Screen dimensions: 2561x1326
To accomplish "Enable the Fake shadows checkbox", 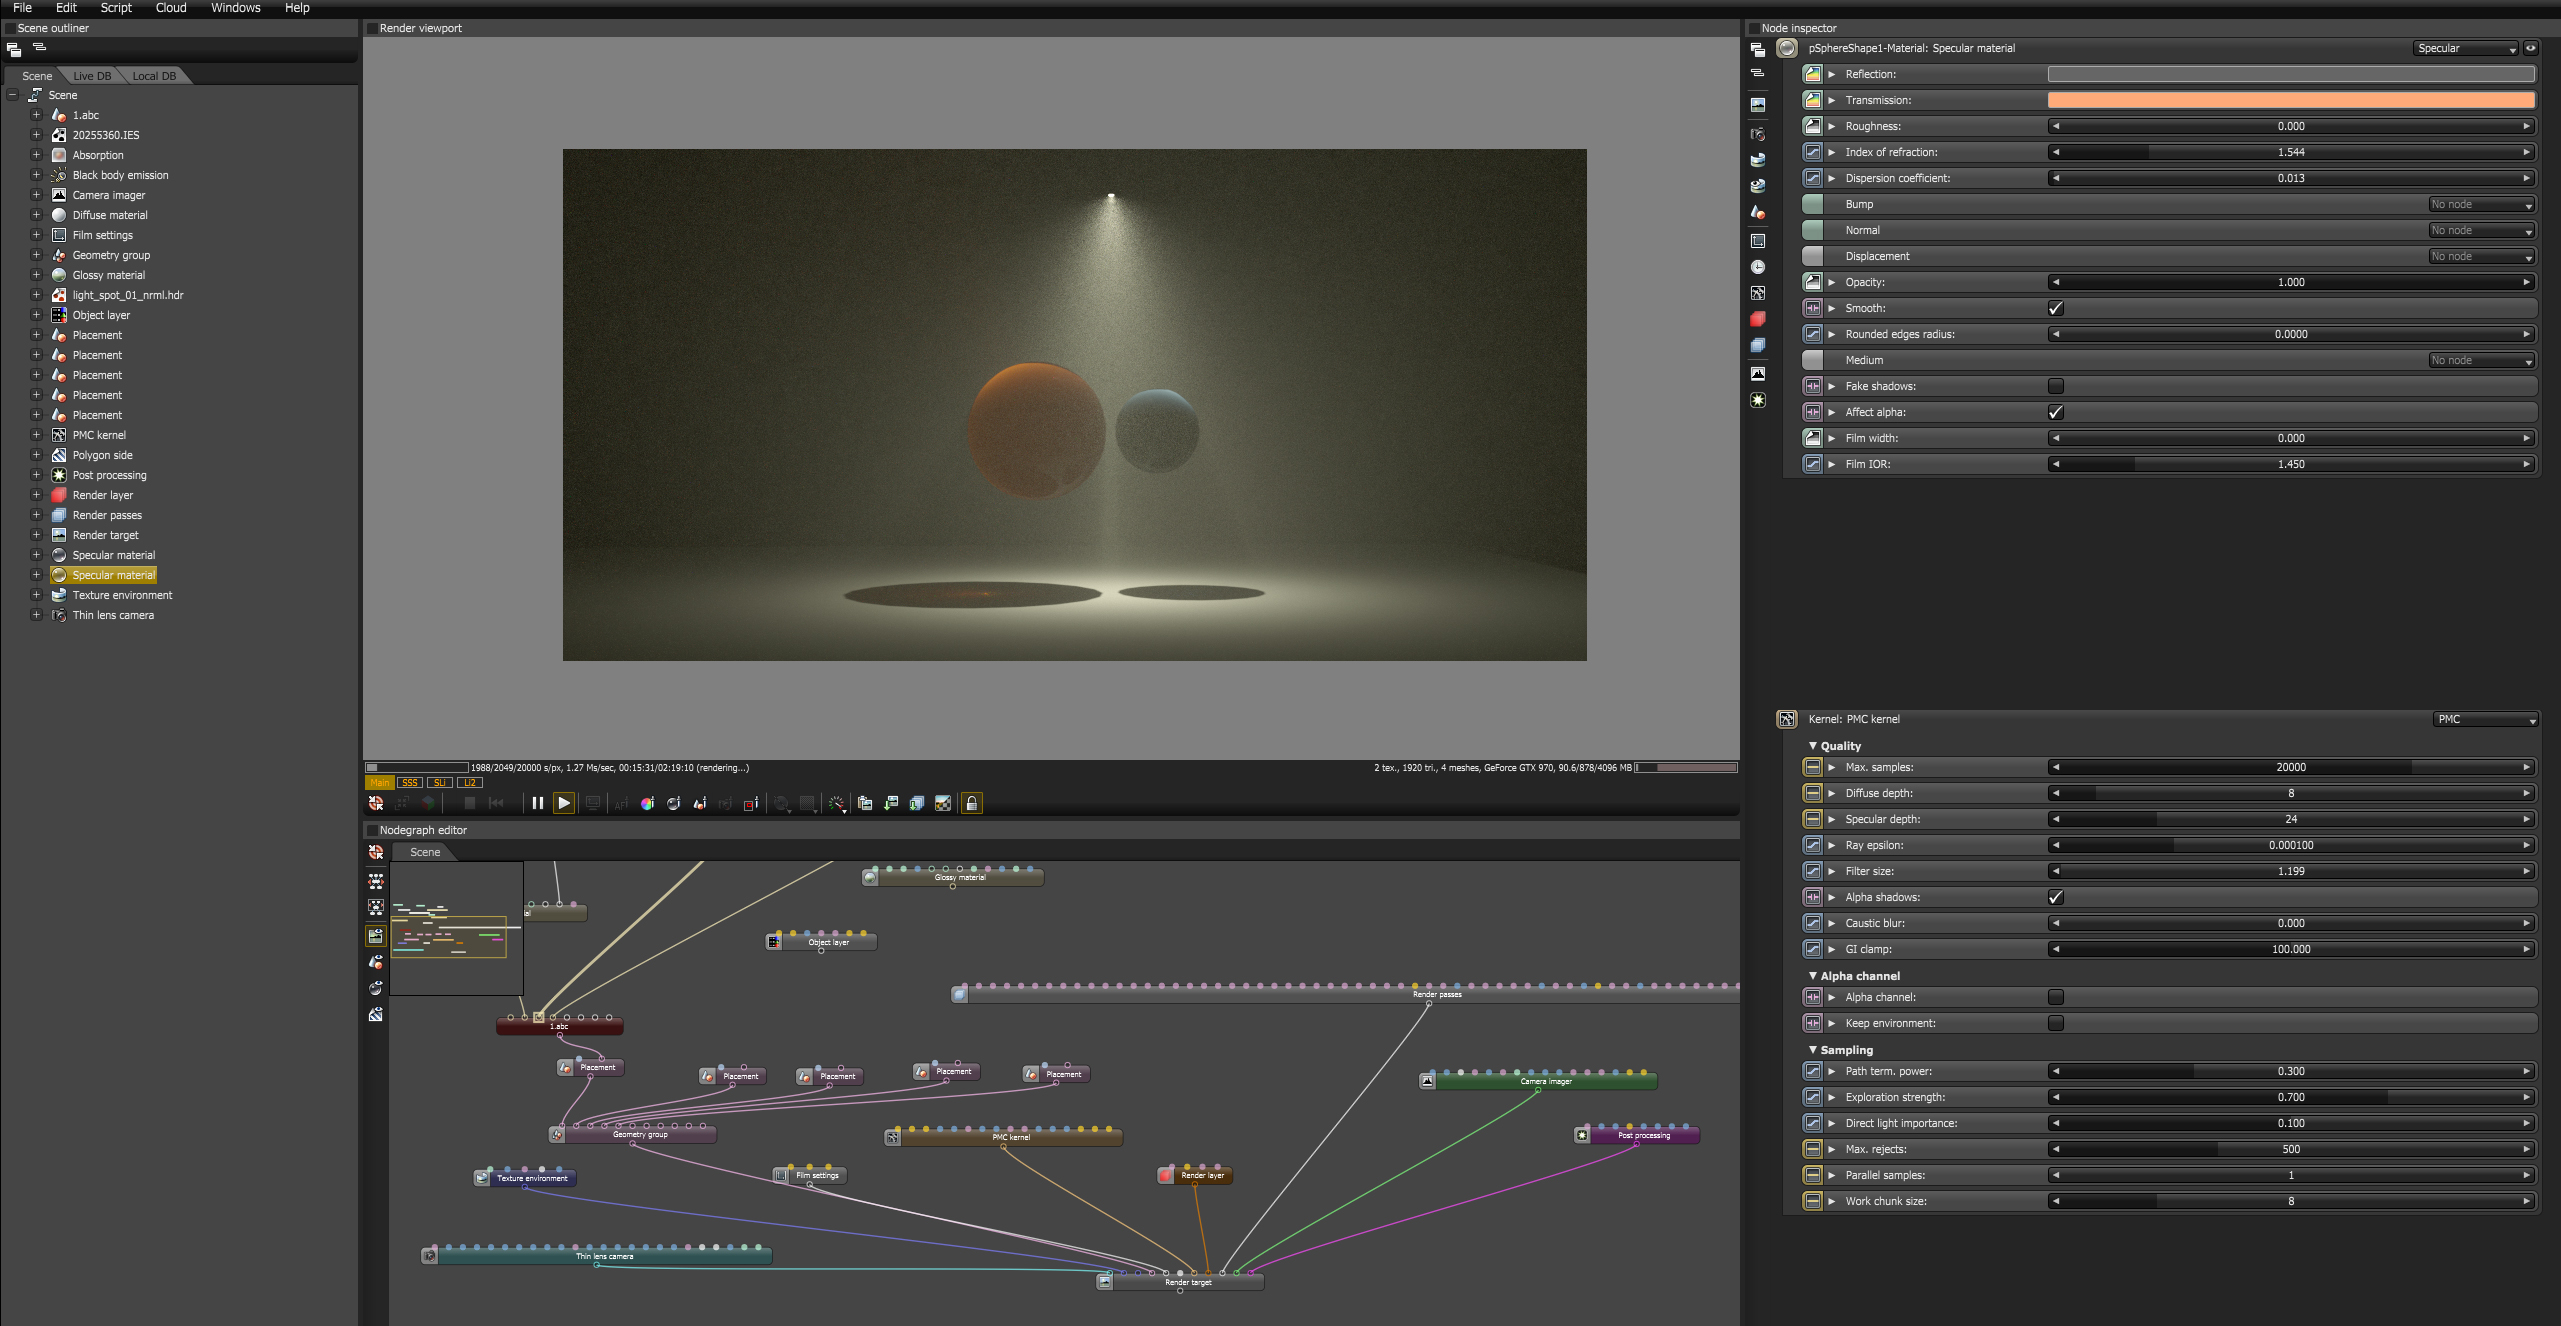I will point(2056,386).
